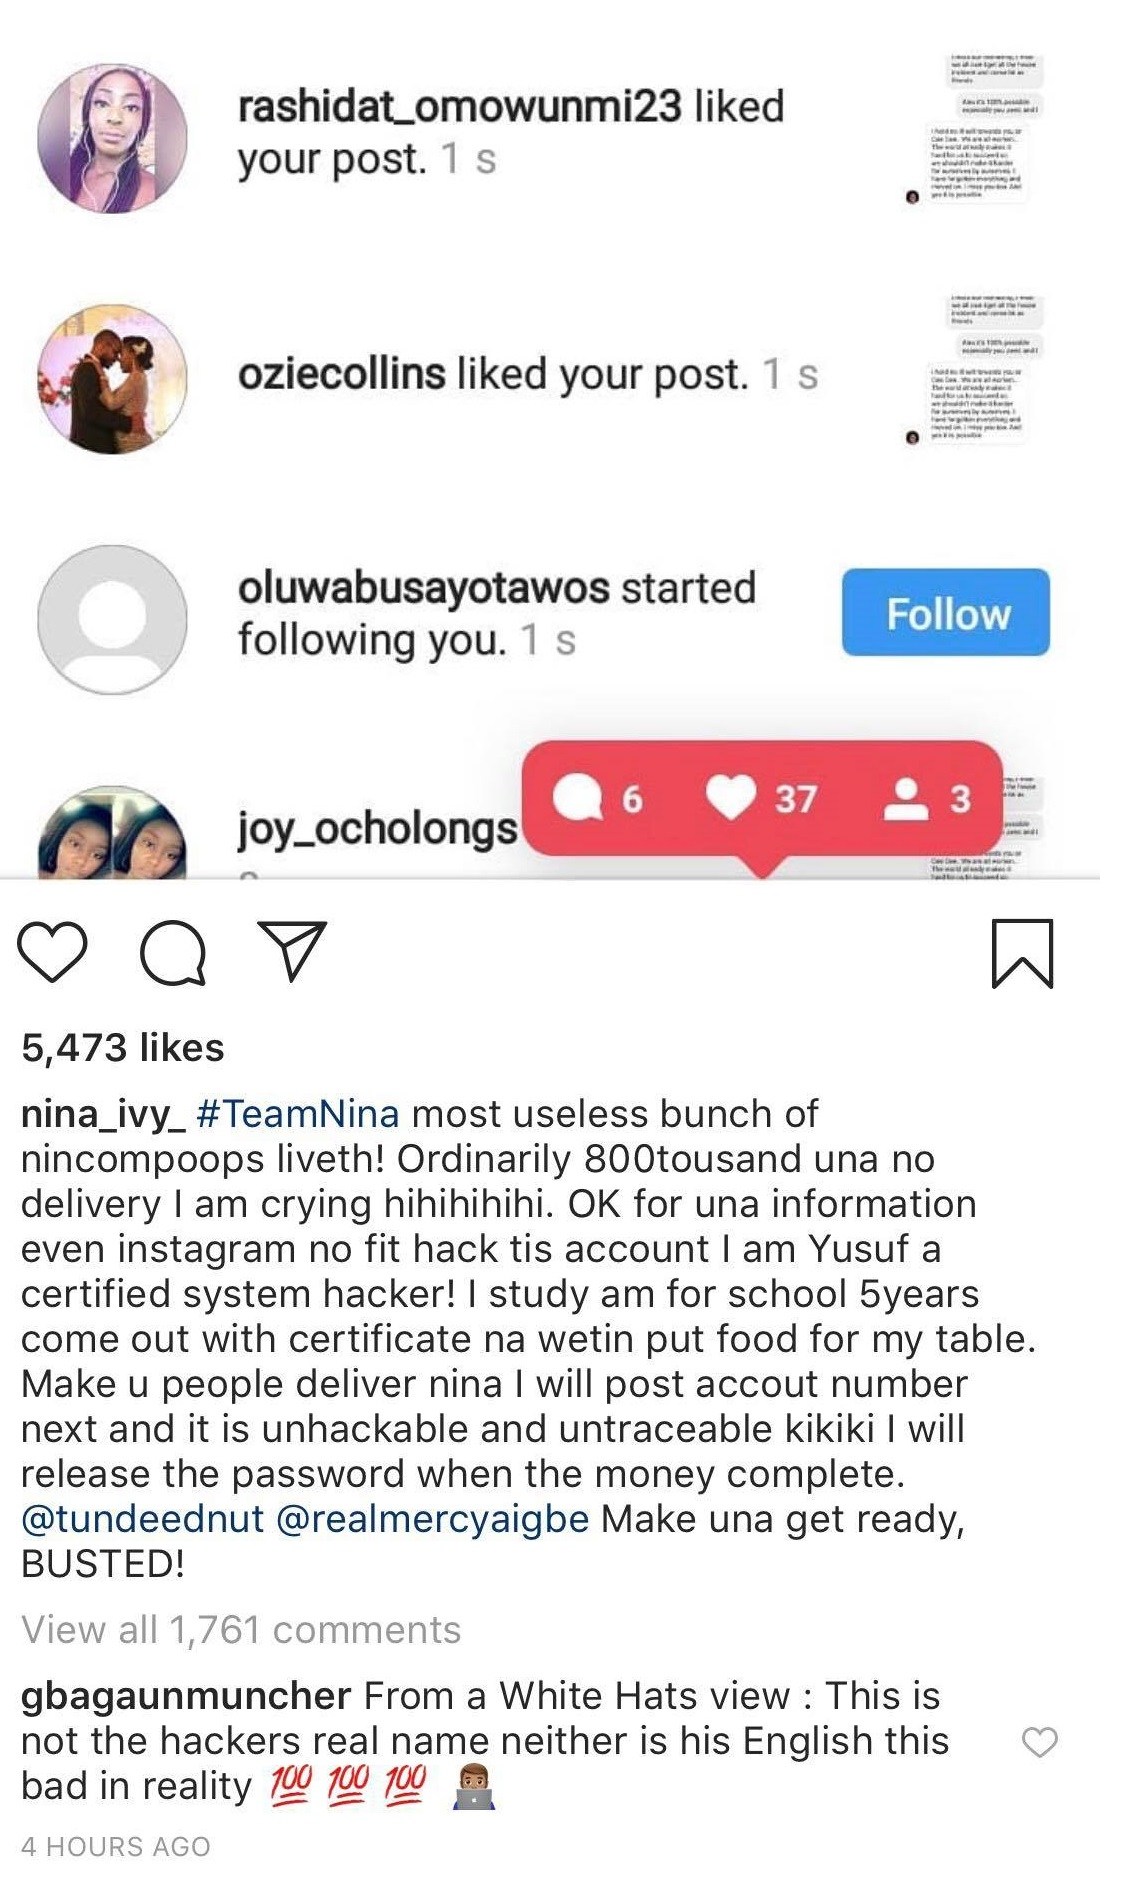Open comments with the speech bubble icon
This screenshot has height=1884, width=1124.
[173, 951]
